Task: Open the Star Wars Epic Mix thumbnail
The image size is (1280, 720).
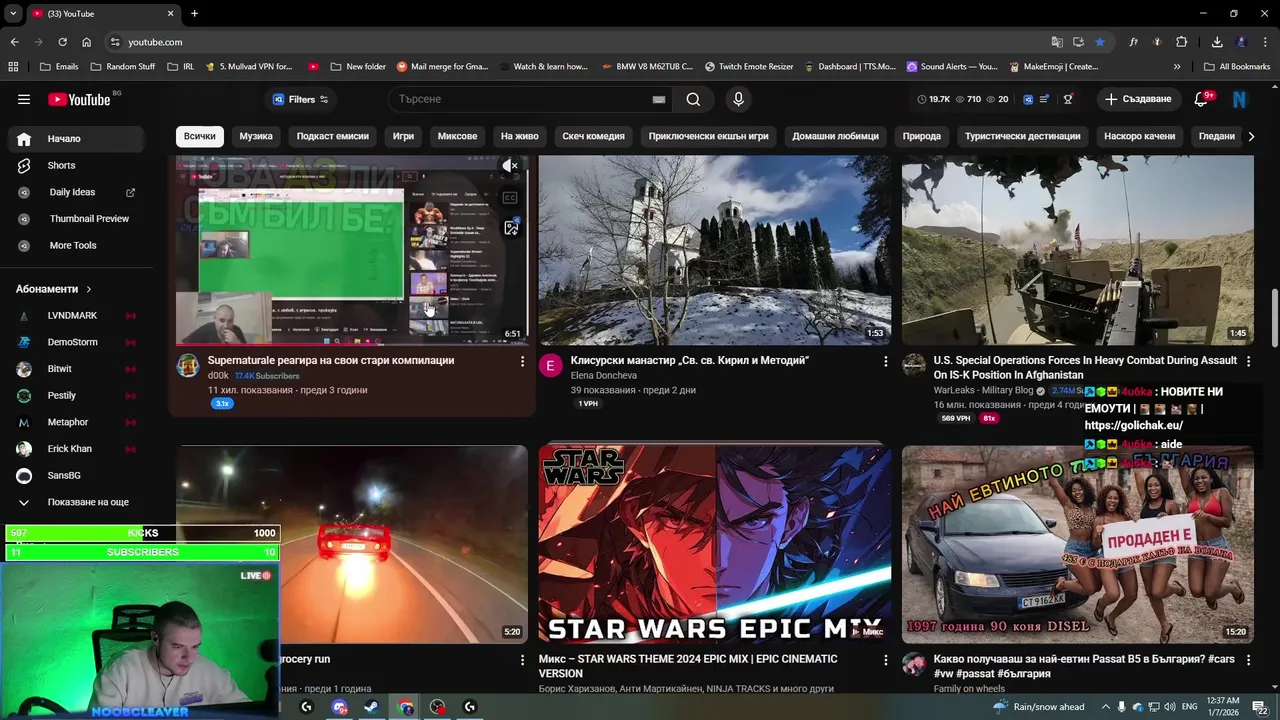Action: (714, 543)
